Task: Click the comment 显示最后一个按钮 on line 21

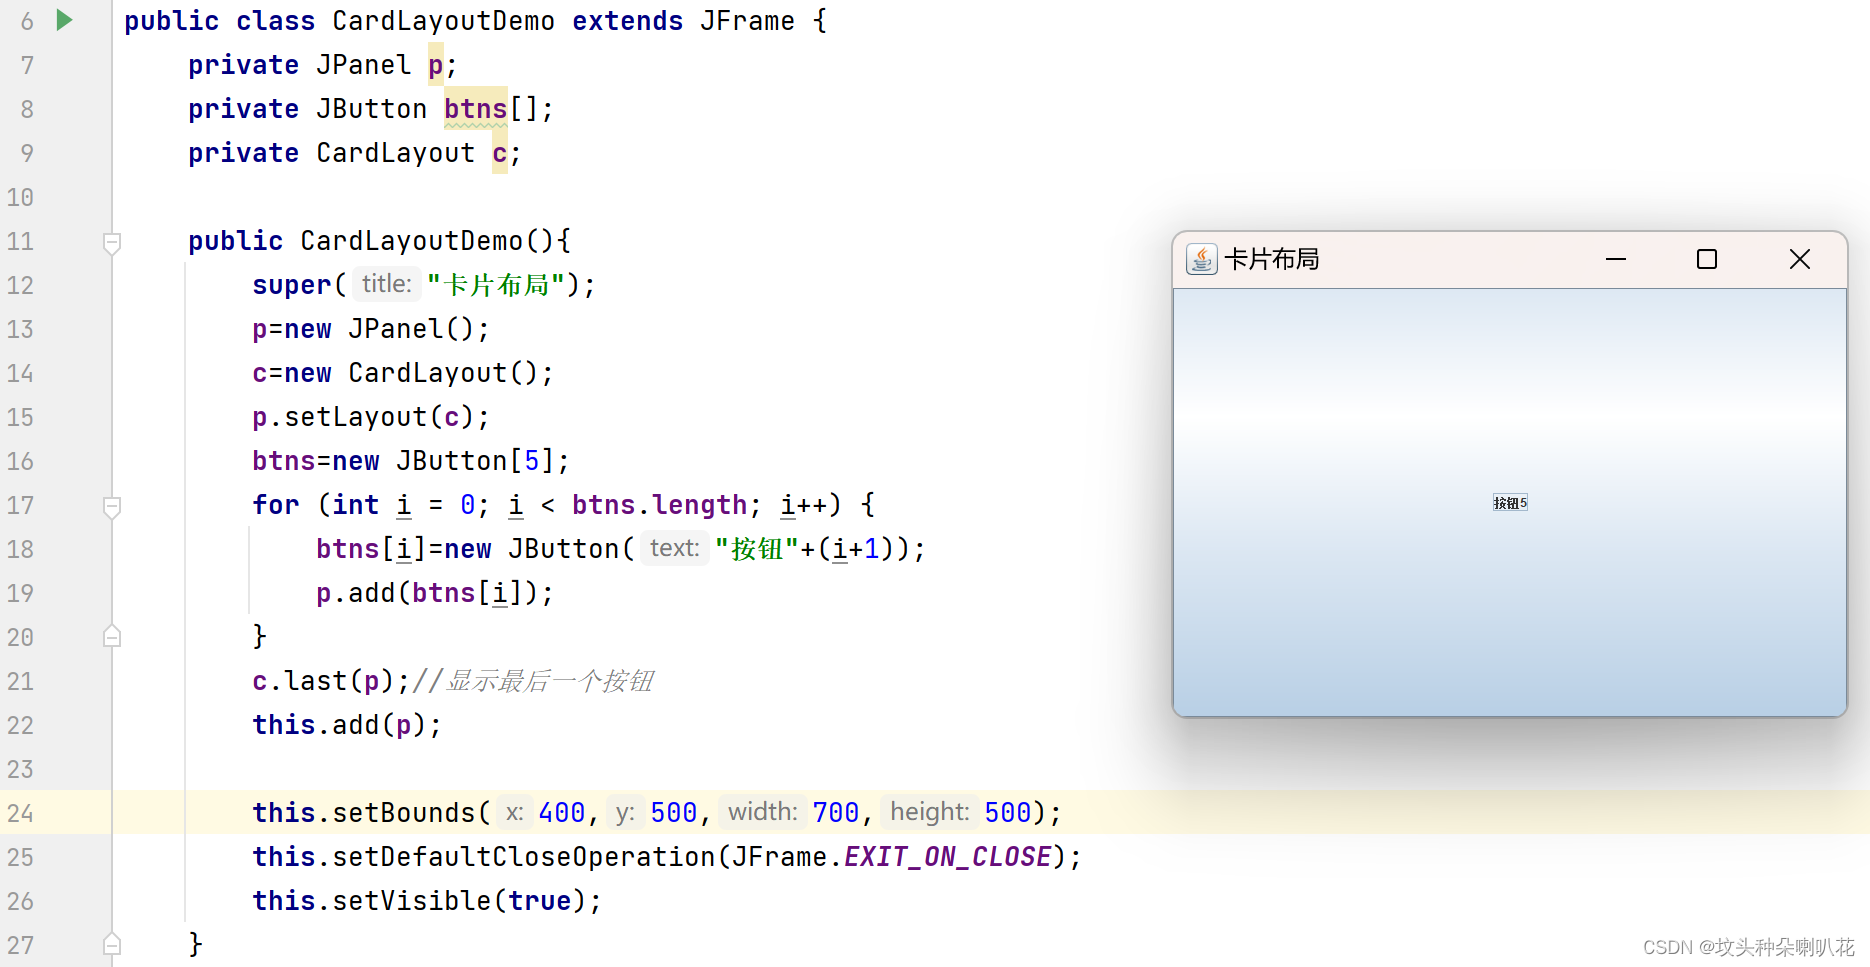Action: point(549,681)
